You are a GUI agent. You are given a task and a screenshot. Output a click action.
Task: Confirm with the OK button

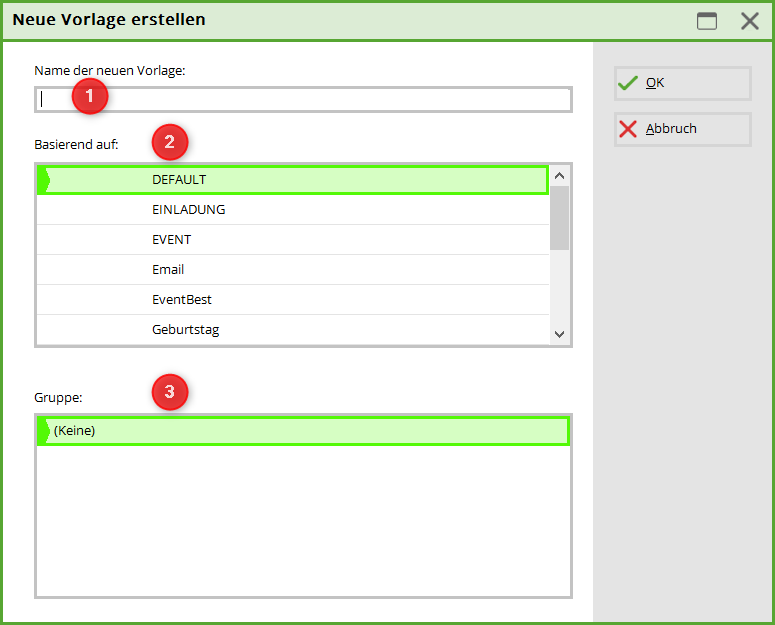(682, 83)
